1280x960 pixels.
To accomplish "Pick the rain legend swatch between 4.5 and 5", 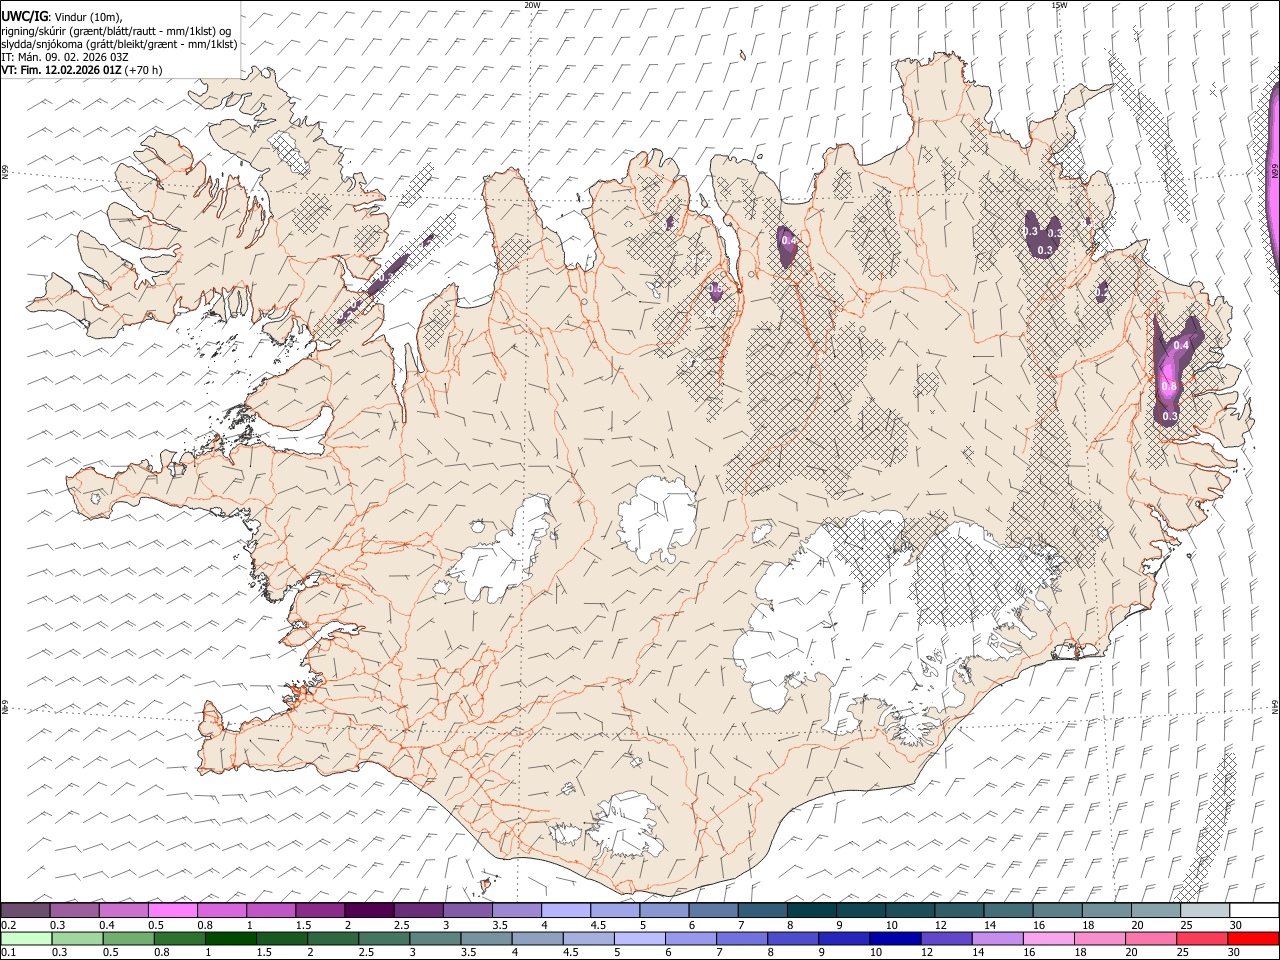I will click(x=589, y=939).
